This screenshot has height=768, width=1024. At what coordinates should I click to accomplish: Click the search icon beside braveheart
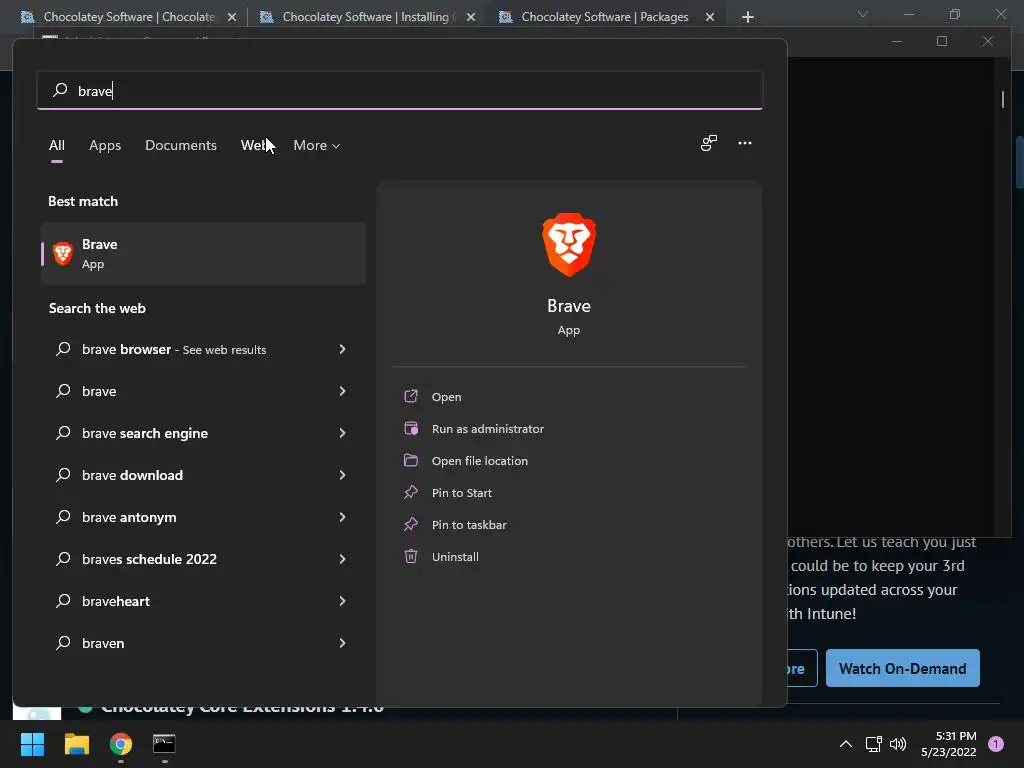63,600
